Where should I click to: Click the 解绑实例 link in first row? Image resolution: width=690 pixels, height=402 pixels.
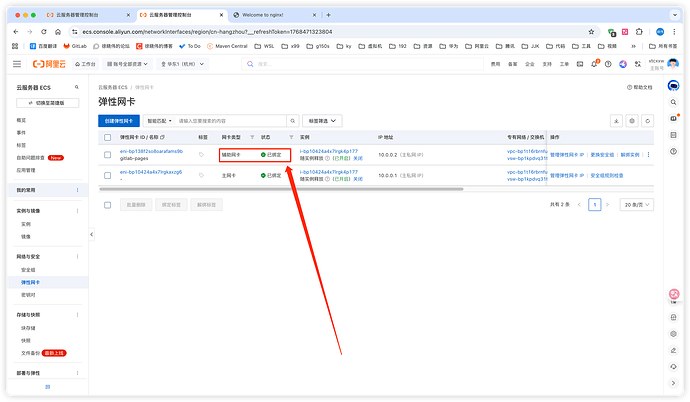630,154
